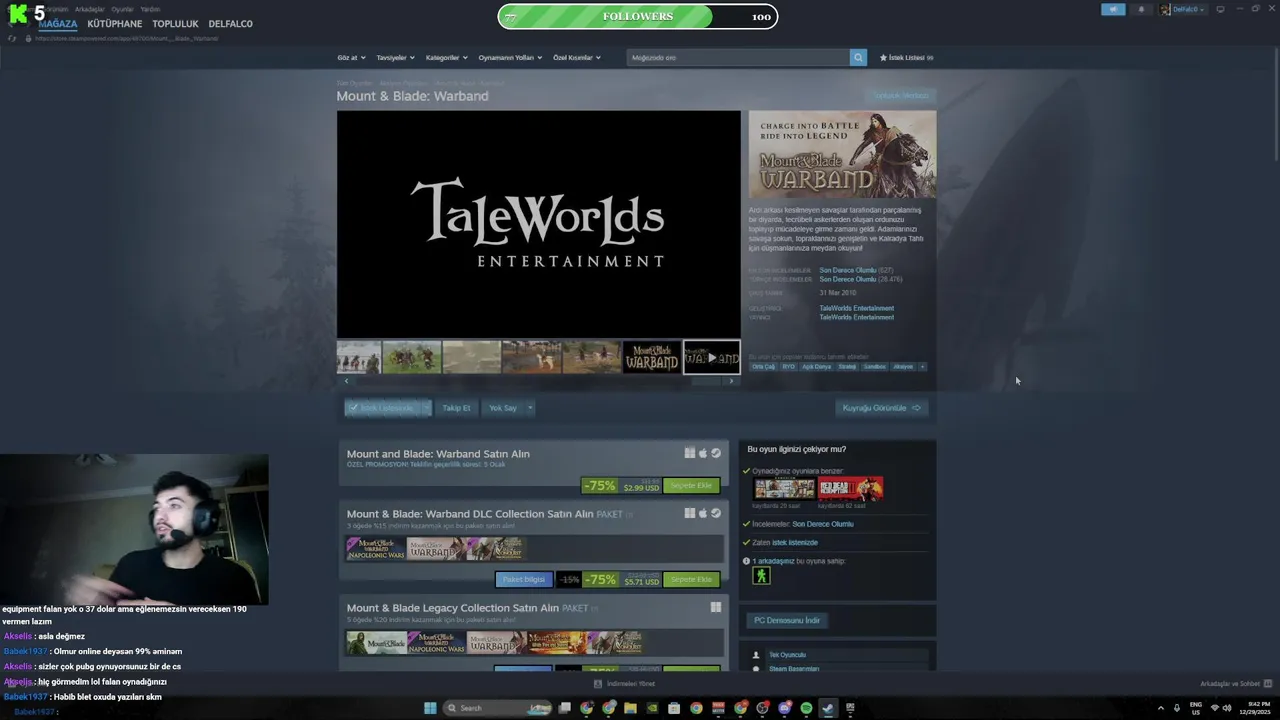Open the Göz at dropdown menu
The width and height of the screenshot is (1280, 720).
click(352, 58)
